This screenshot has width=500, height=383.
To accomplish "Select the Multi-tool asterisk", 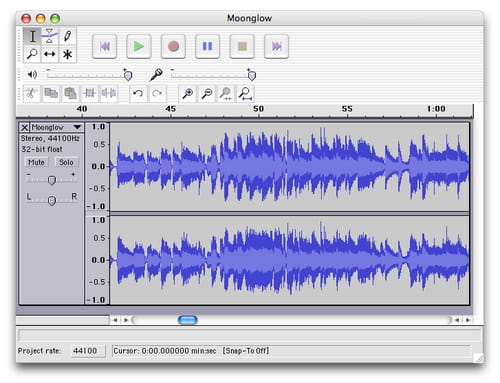I will pos(67,54).
